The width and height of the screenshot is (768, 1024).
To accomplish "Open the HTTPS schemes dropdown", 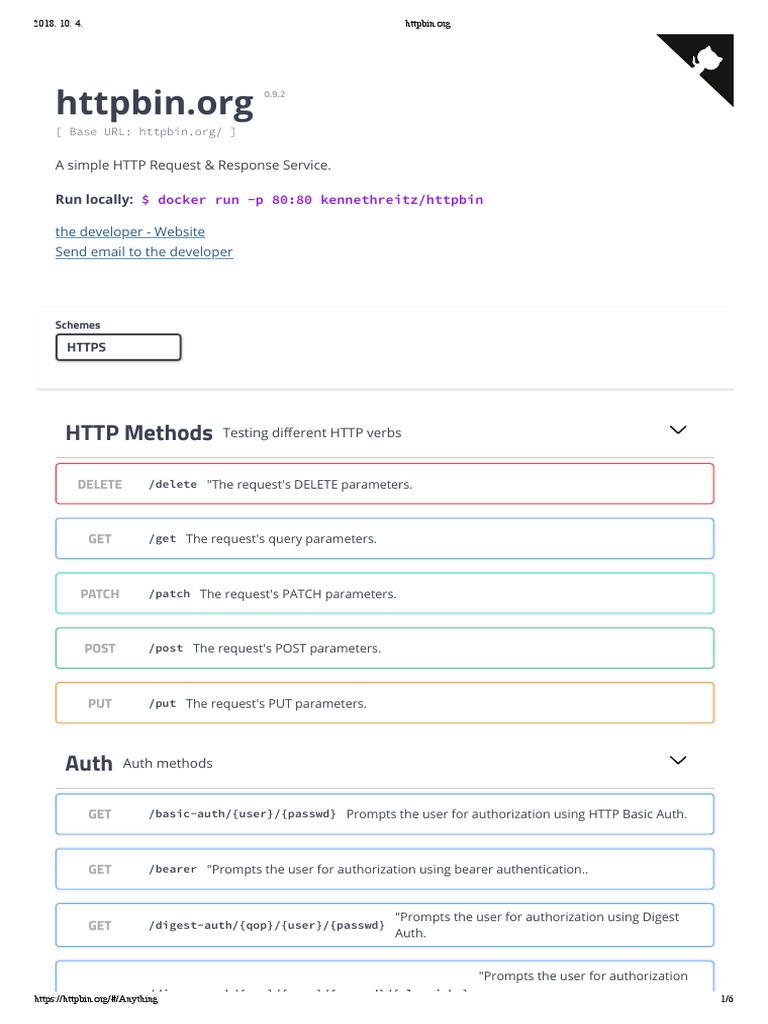I will pyautogui.click(x=119, y=347).
